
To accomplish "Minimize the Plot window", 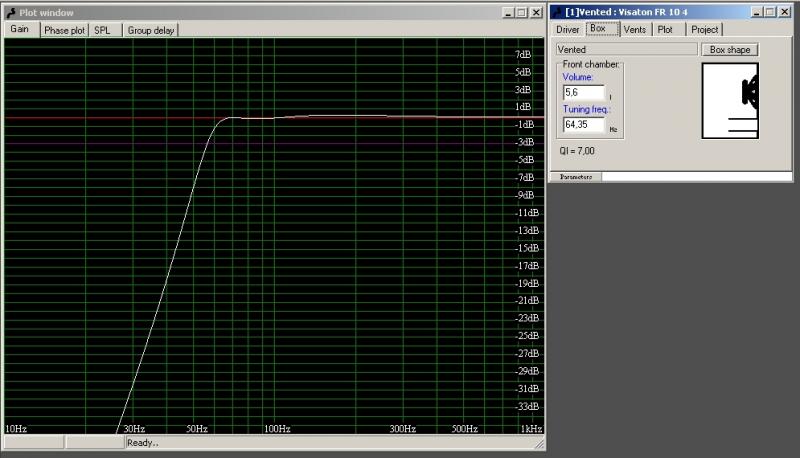I will 509,12.
